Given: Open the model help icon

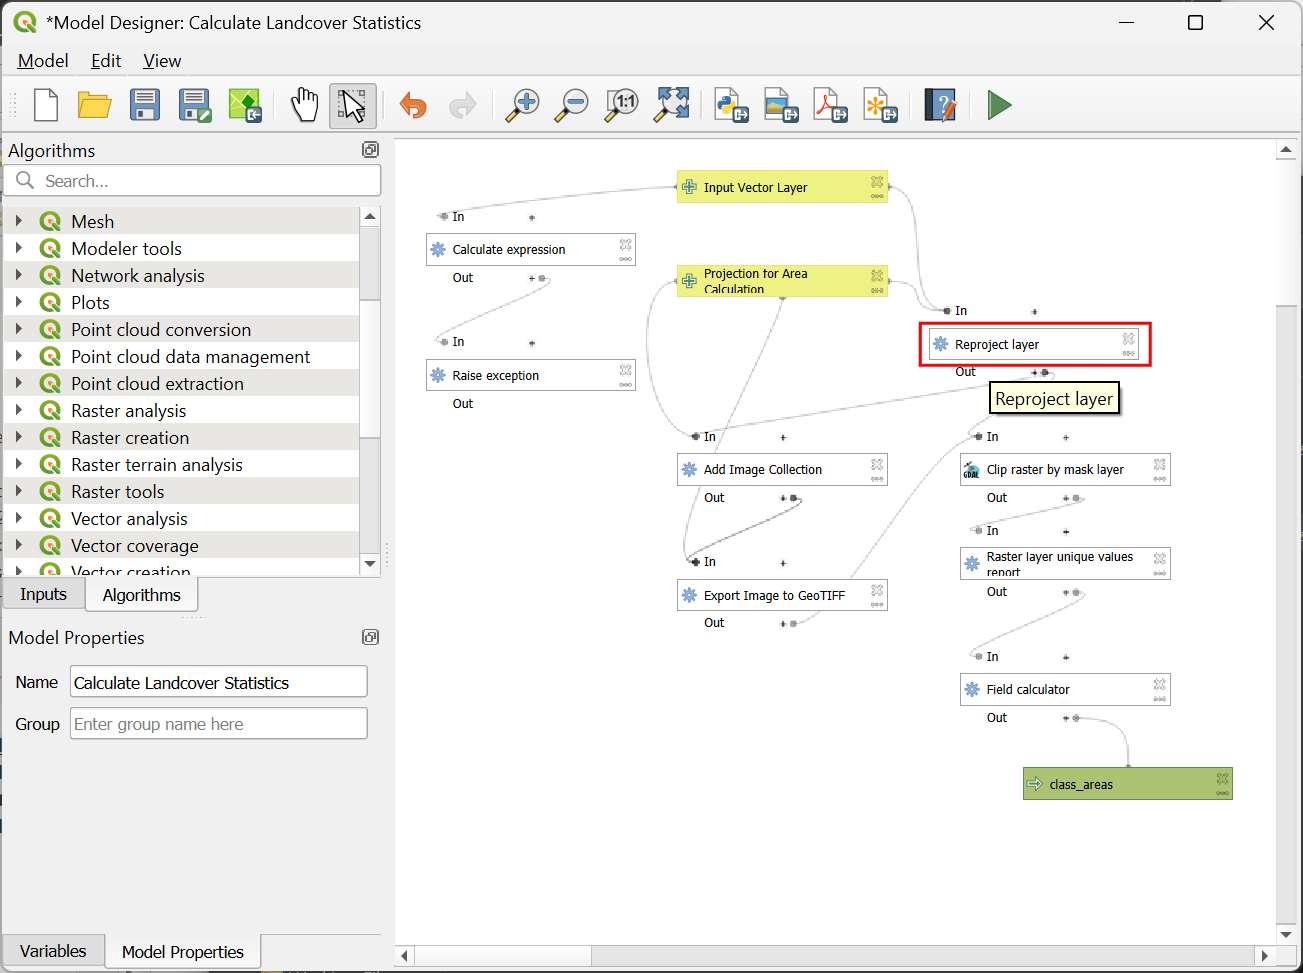Looking at the screenshot, I should tap(940, 105).
